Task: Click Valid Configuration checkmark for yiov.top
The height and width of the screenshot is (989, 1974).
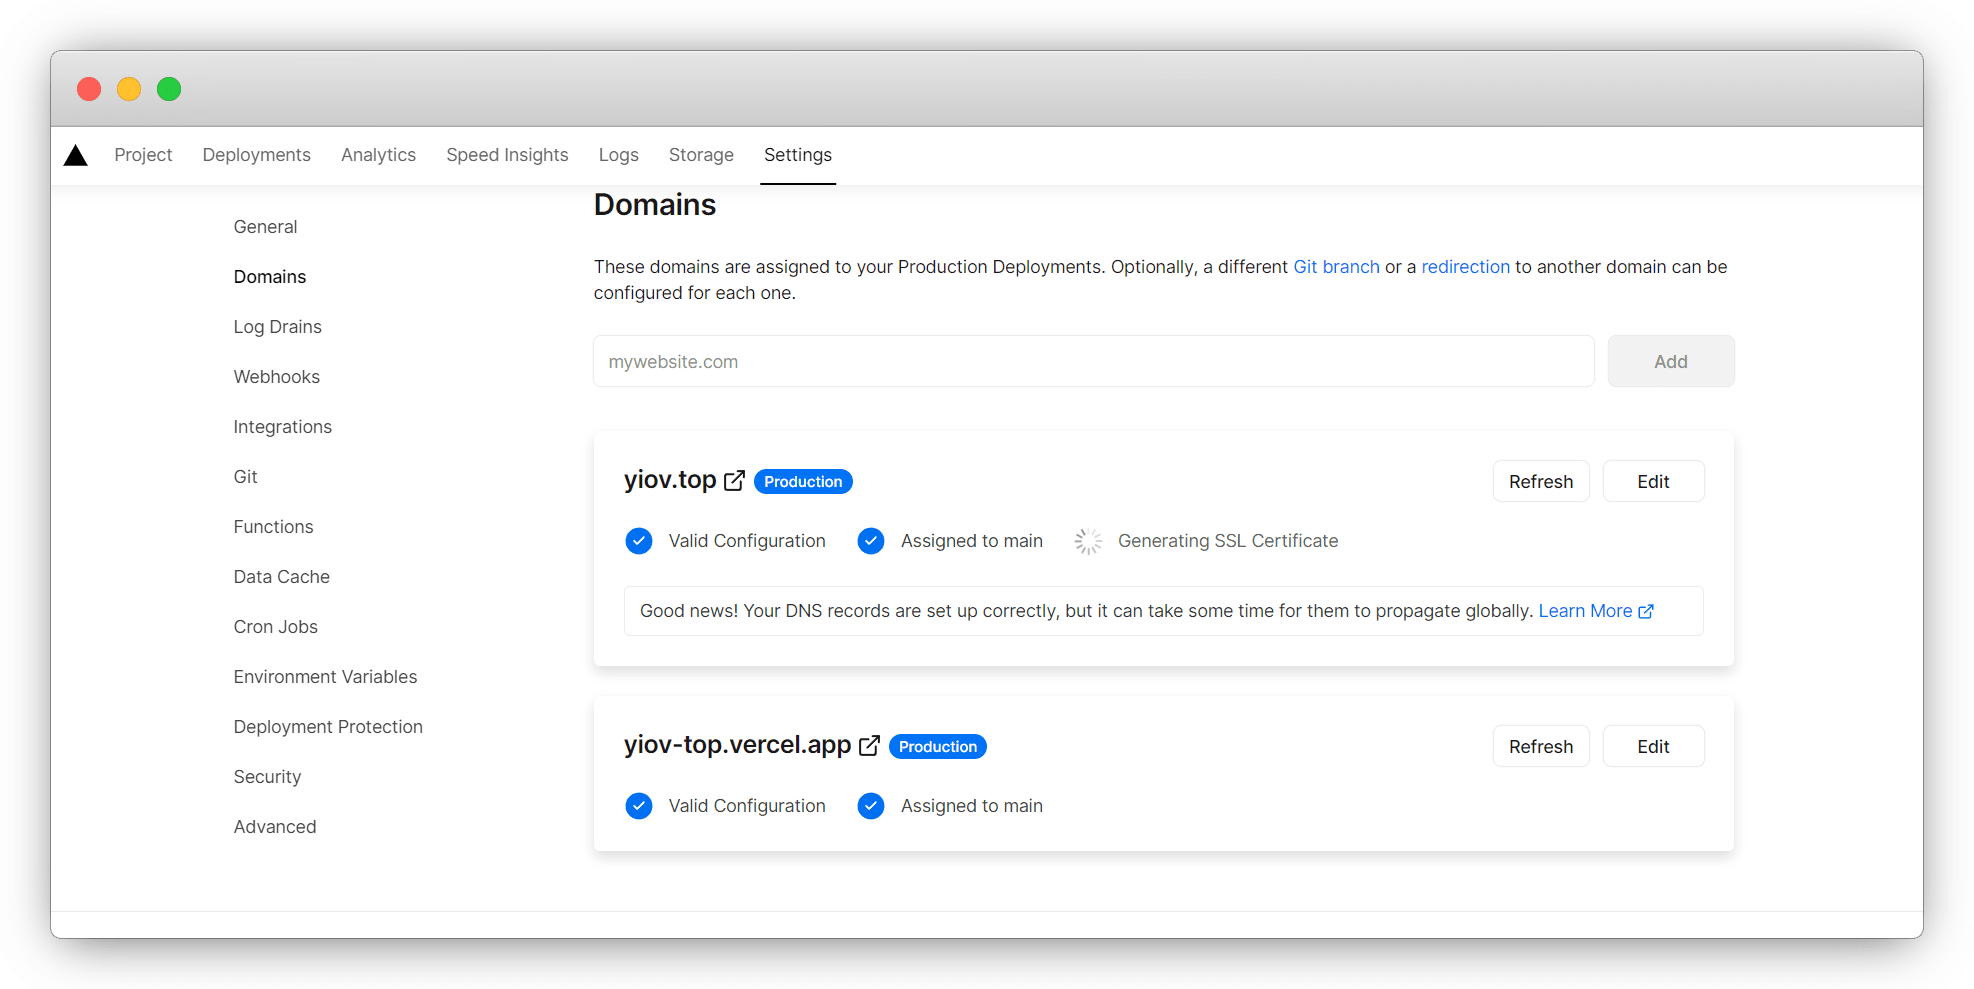Action: pyautogui.click(x=639, y=541)
